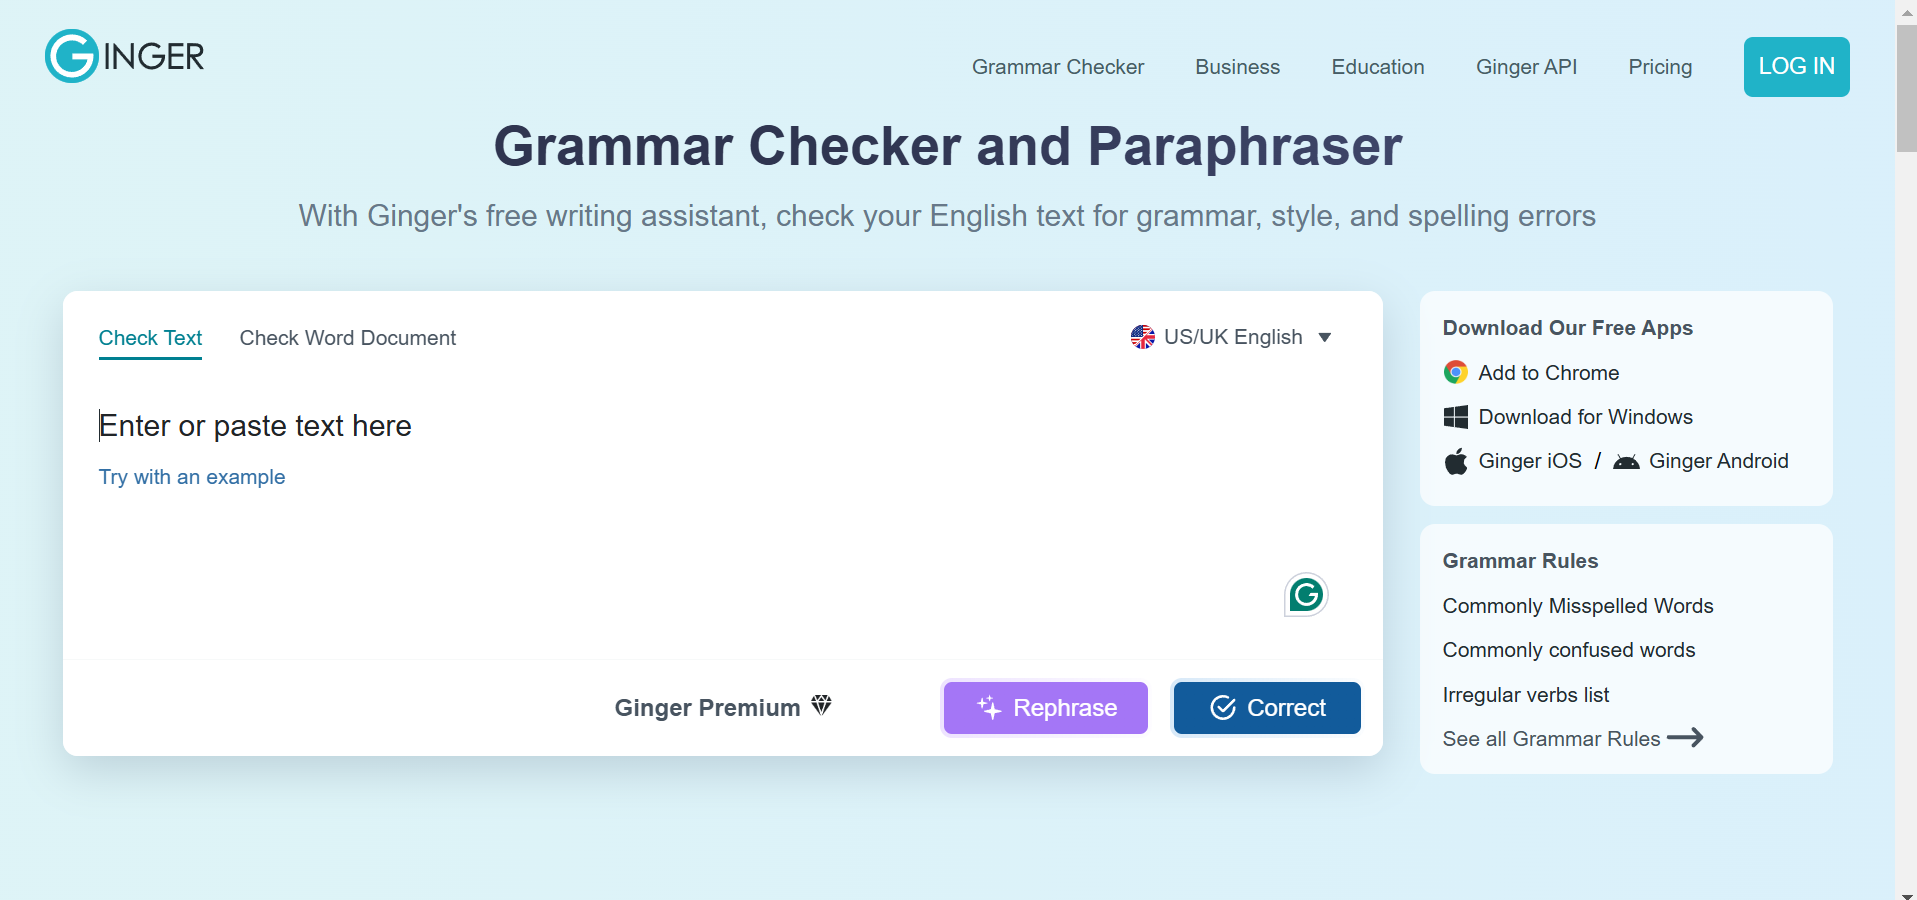The width and height of the screenshot is (1917, 900).
Task: Open the Pricing menu item
Action: point(1659,67)
